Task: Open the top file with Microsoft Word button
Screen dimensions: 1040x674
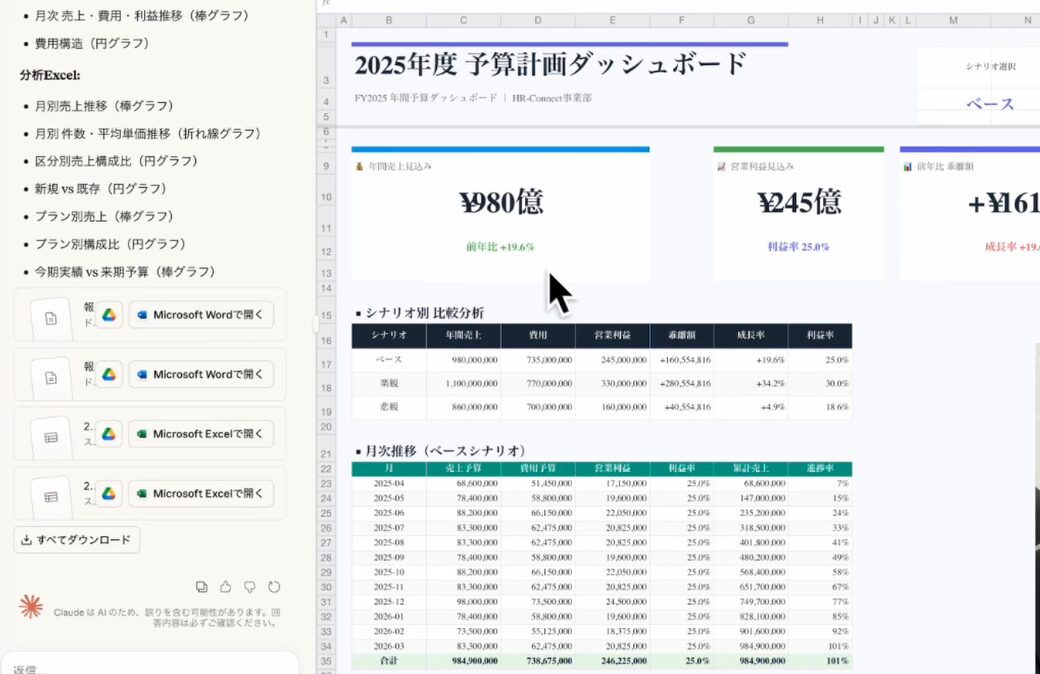Action: point(201,315)
